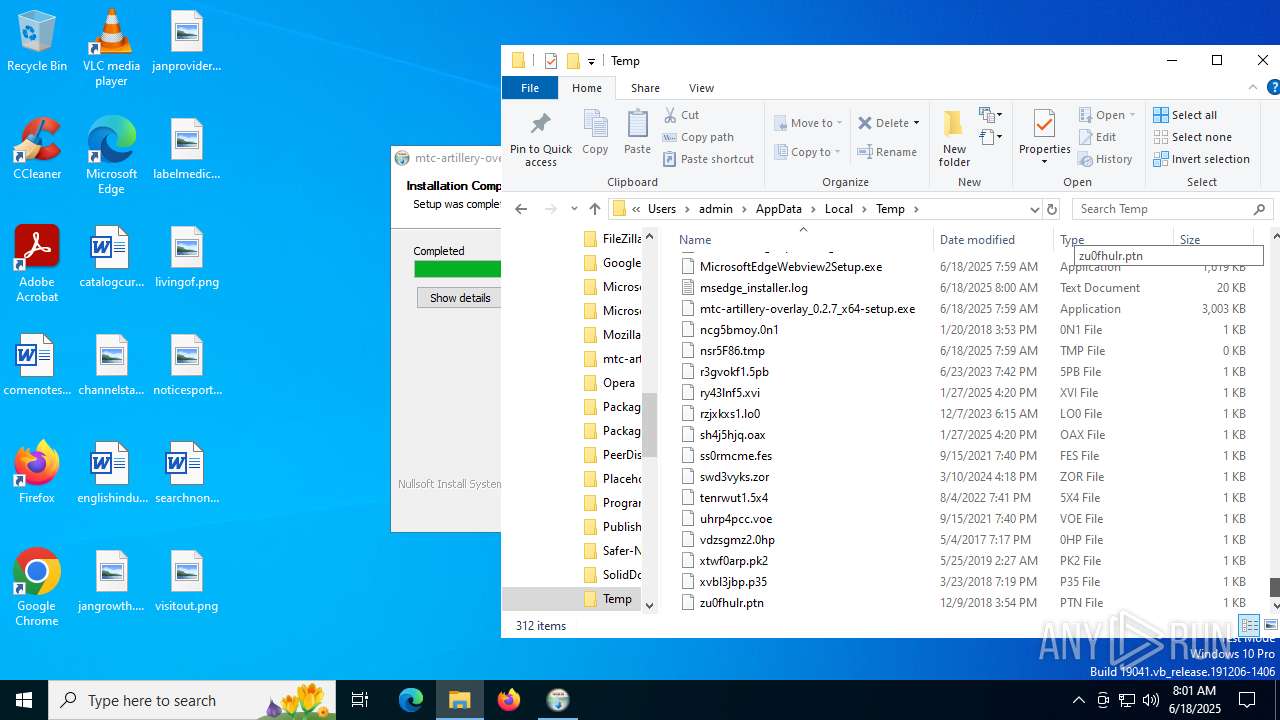Open VLC media player desktop shortcut

pos(111,47)
